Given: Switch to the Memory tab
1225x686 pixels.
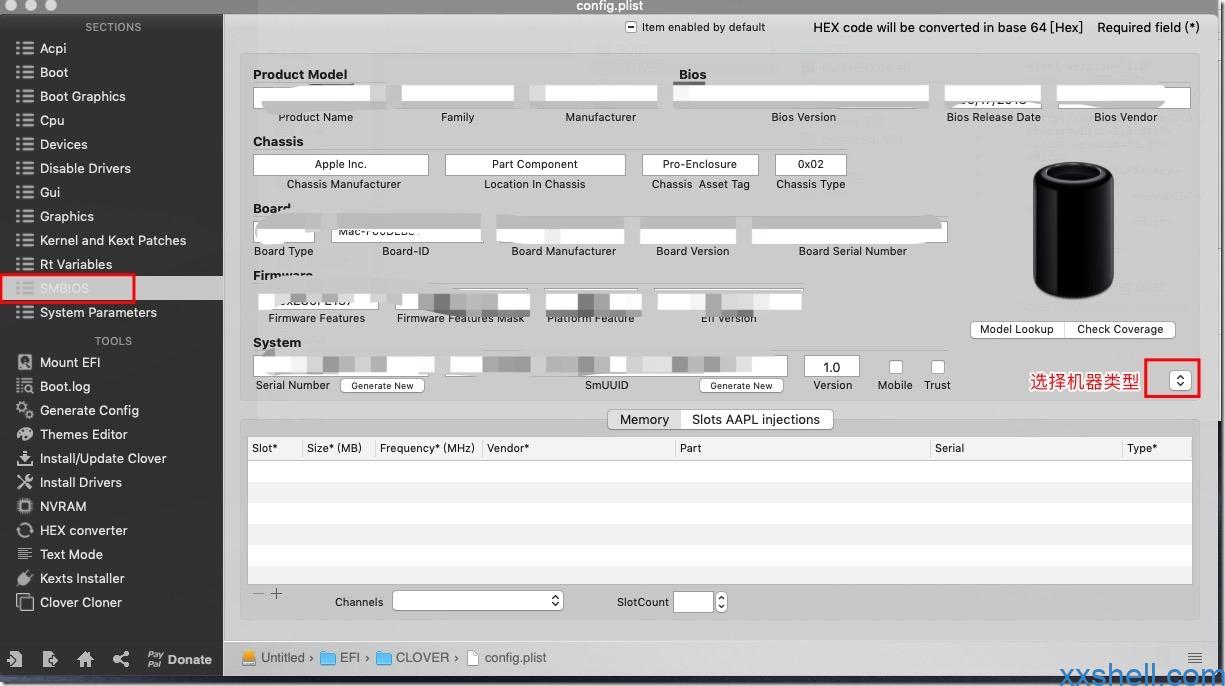Looking at the screenshot, I should 644,419.
